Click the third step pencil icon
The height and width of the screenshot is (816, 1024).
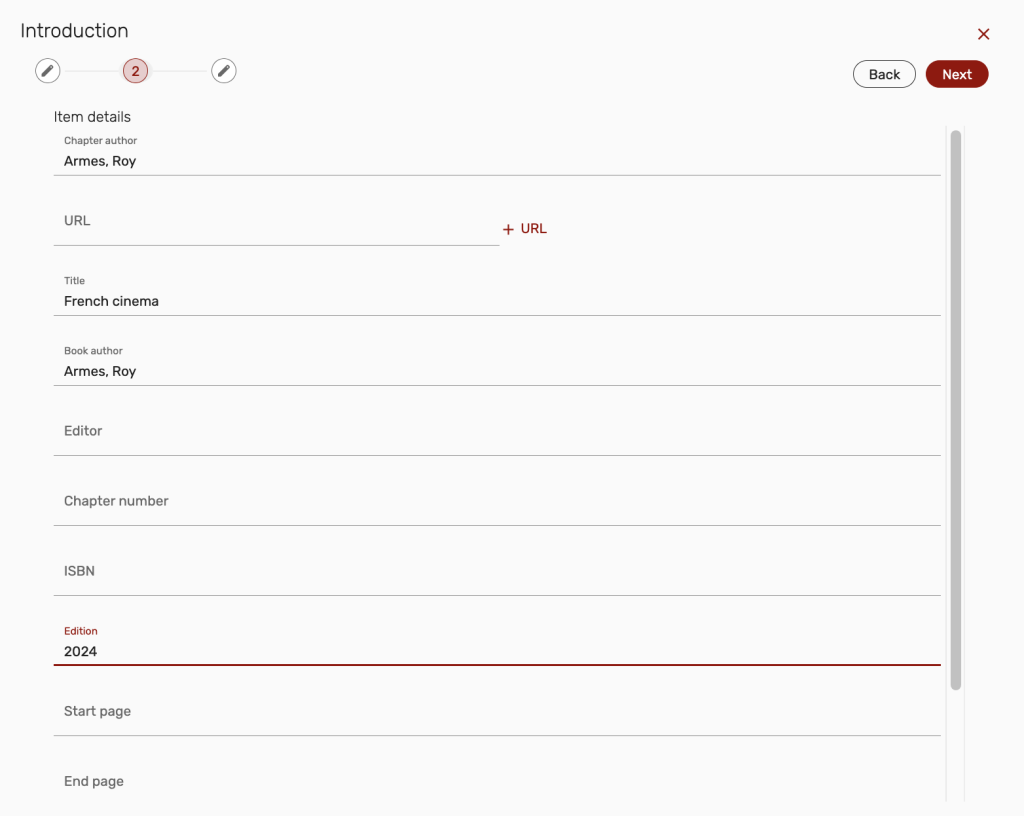coord(224,71)
